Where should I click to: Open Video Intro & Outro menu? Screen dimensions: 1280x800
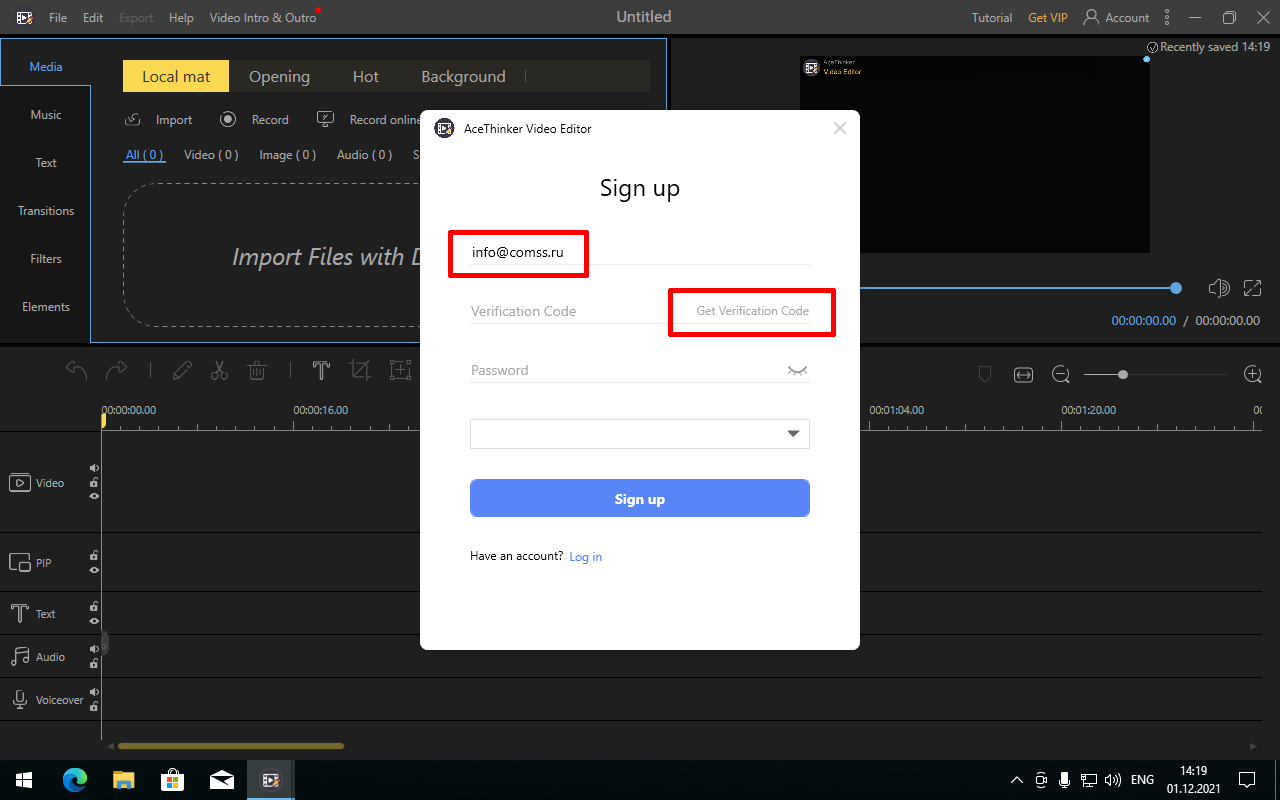(x=263, y=18)
